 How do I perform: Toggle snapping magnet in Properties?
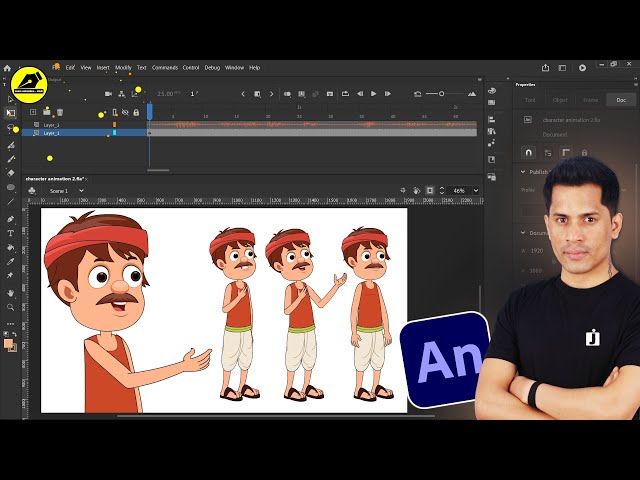(x=529, y=153)
